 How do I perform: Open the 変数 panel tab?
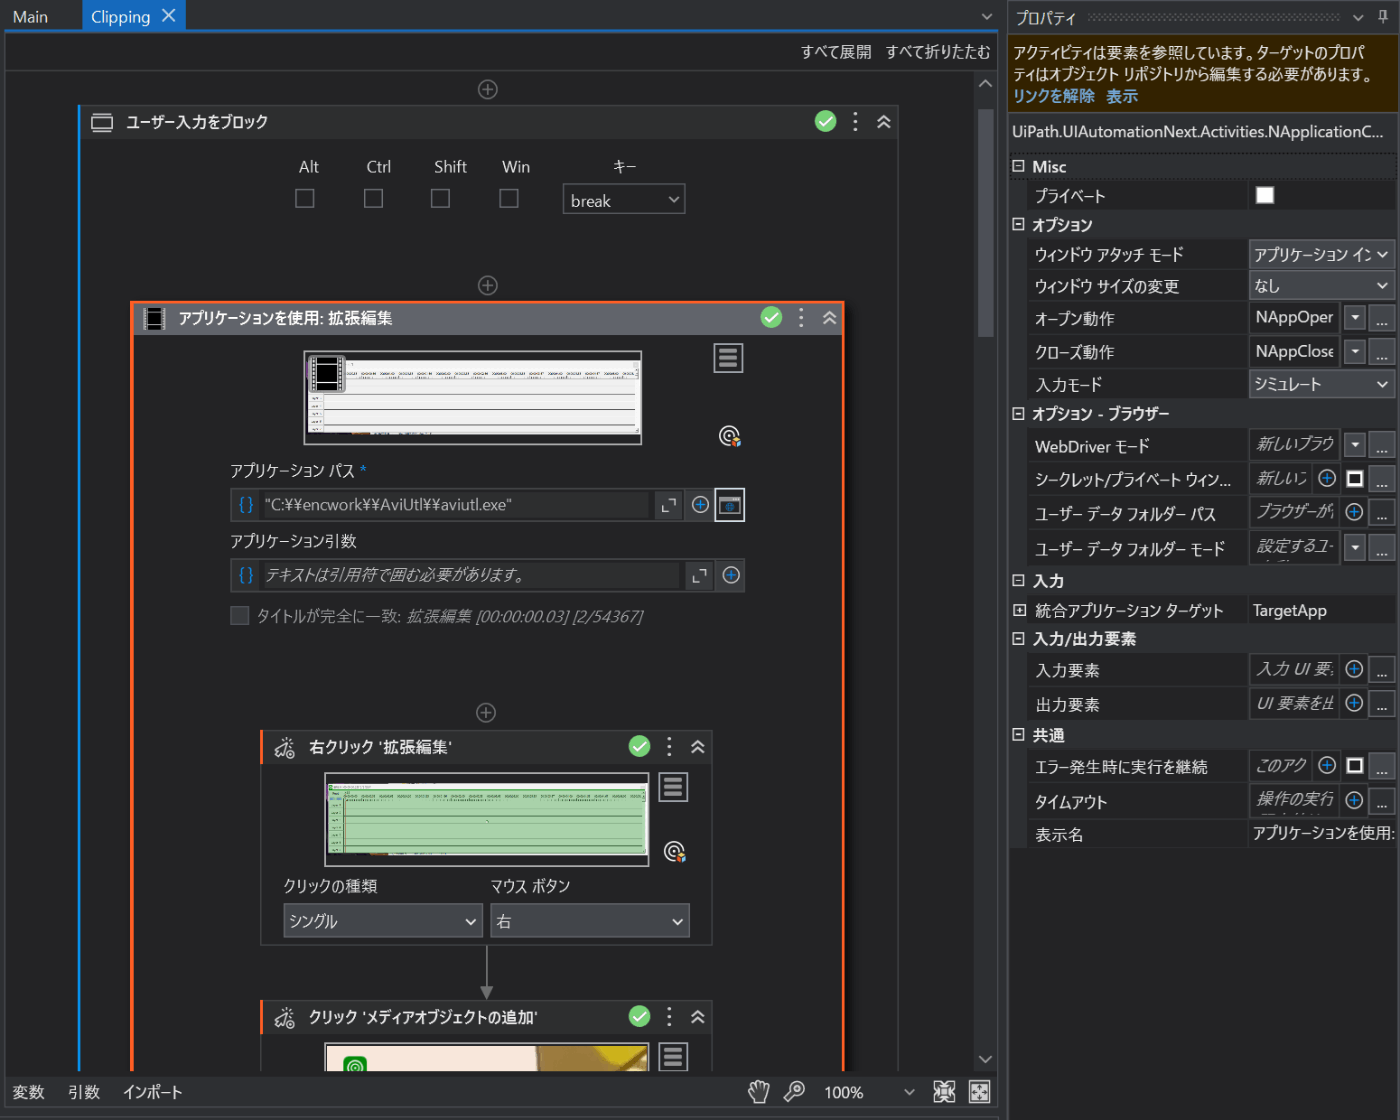click(x=29, y=1092)
